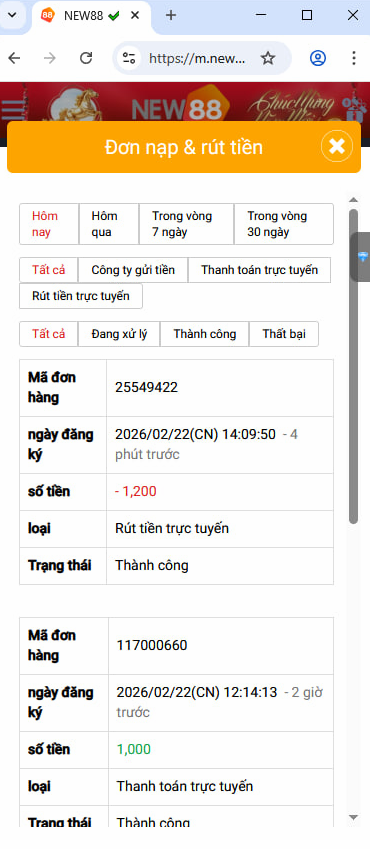Minimize the browser window
The width and height of the screenshot is (370, 849).
point(261,15)
